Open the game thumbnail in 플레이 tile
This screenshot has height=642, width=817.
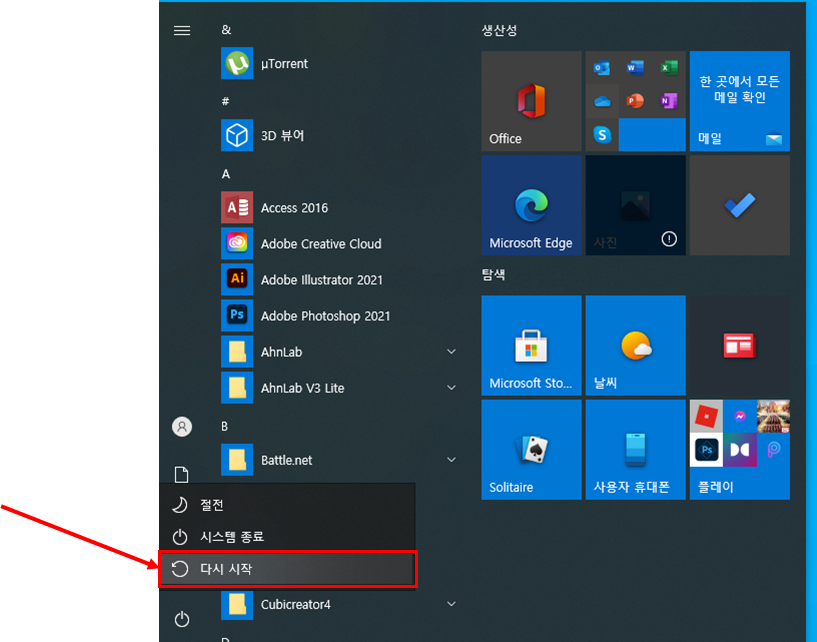pyautogui.click(x=773, y=416)
